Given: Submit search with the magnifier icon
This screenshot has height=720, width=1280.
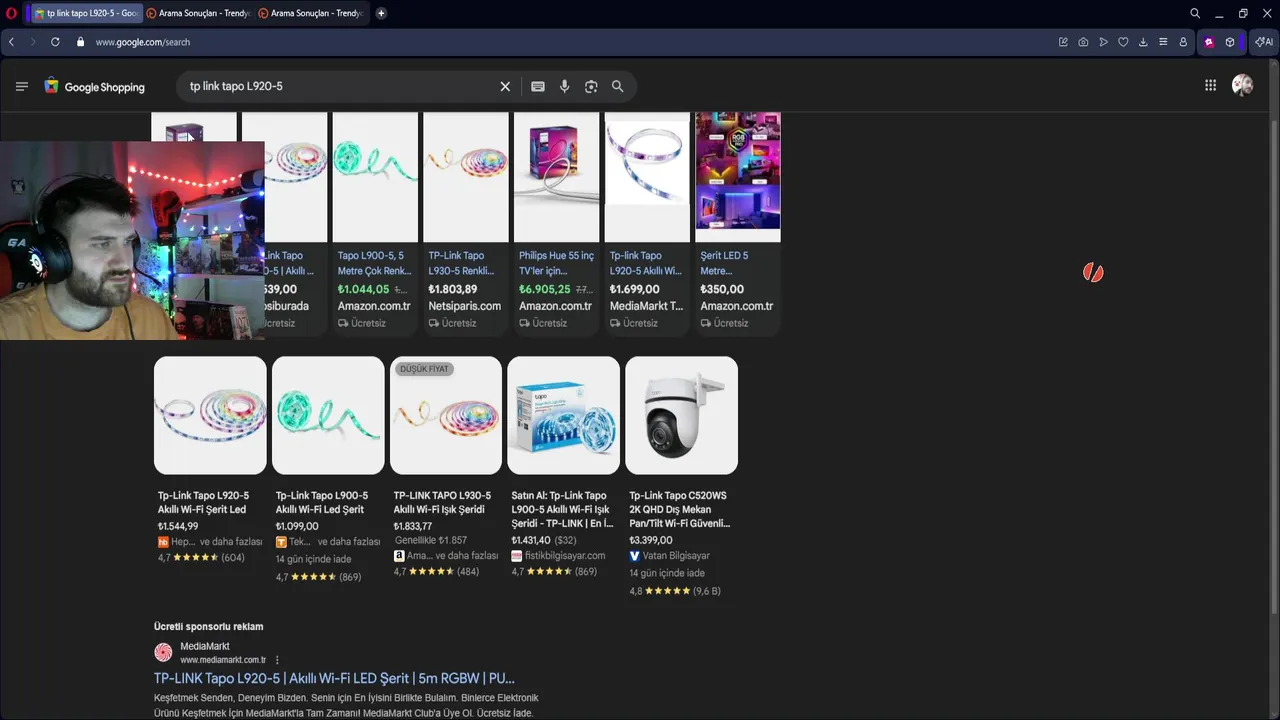Looking at the screenshot, I should [617, 87].
